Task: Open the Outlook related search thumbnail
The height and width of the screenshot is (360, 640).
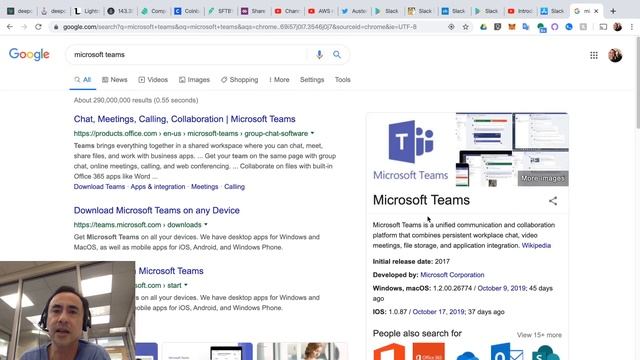Action: [x=507, y=352]
